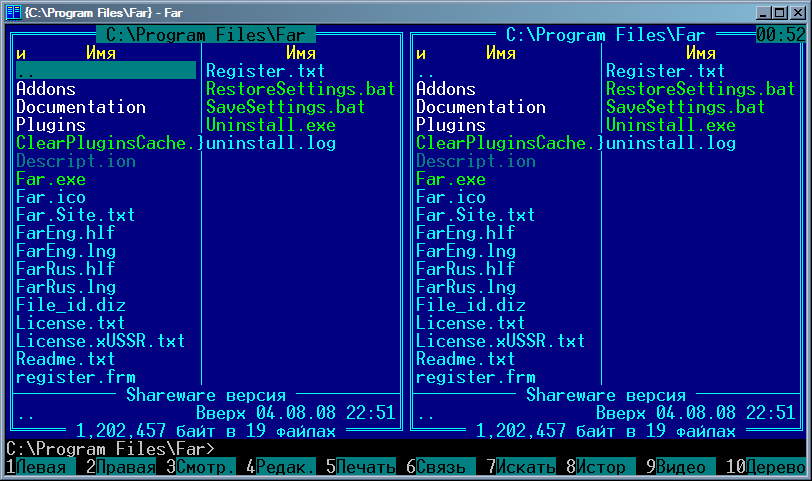Click the command line prompt C:\Program Files\Far>

coord(110,448)
